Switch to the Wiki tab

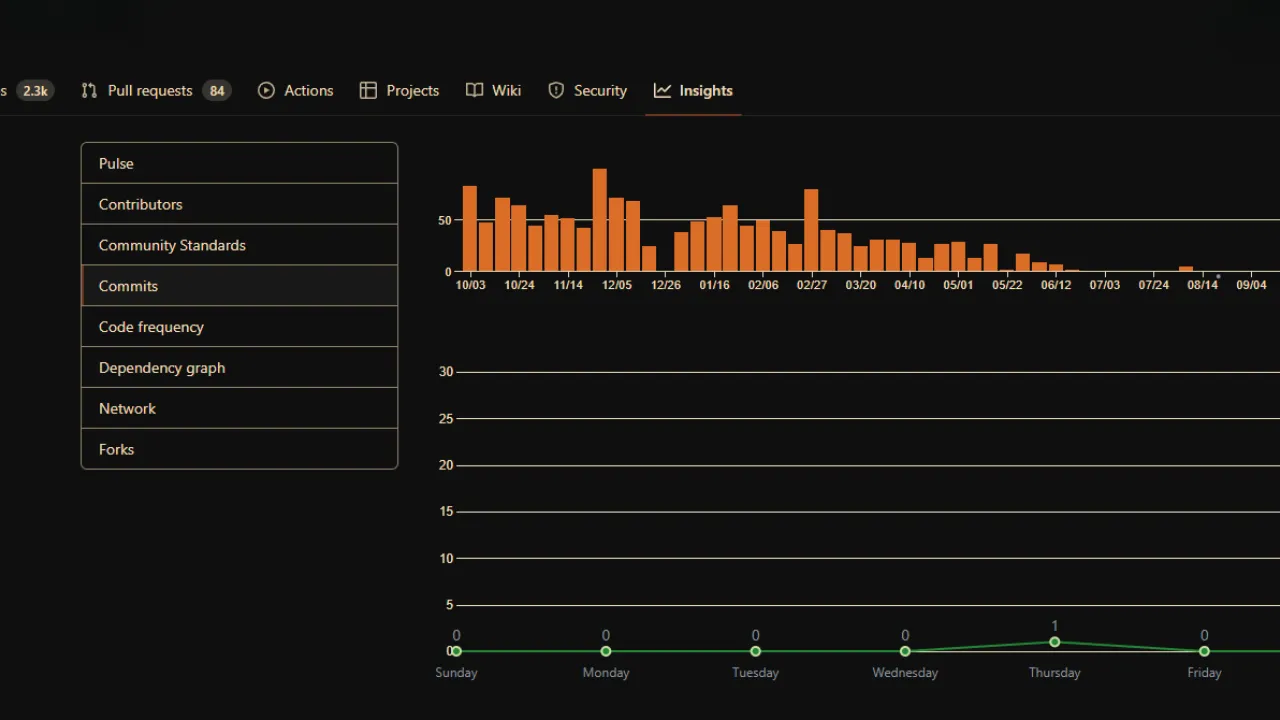(x=506, y=91)
